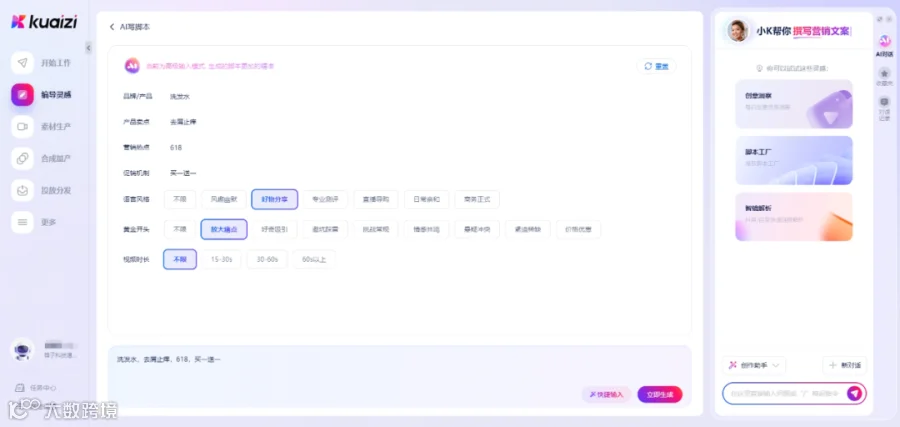The width and height of the screenshot is (900, 427).
Task: Open the 投放分发 sidebar icon
Action: click(x=22, y=190)
